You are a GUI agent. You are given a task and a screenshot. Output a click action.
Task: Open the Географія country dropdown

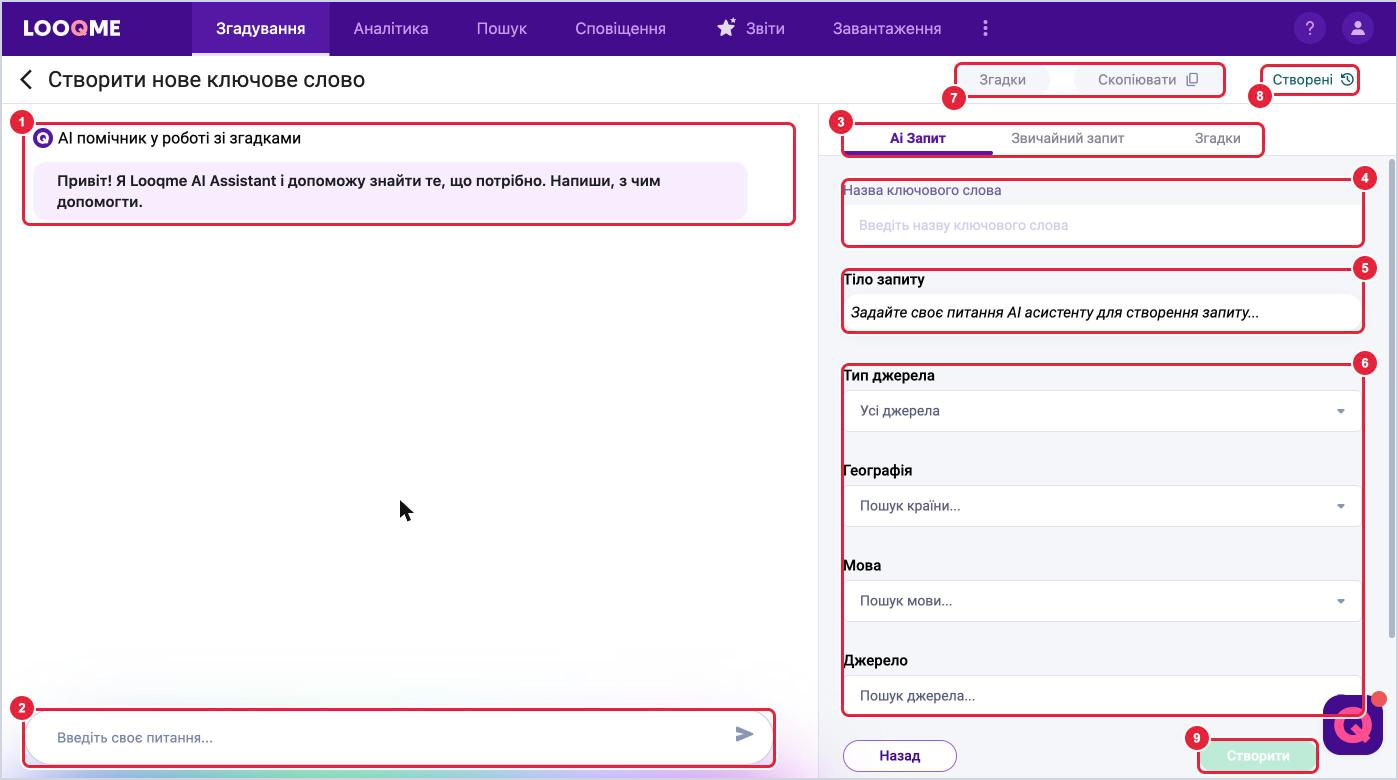point(1102,506)
